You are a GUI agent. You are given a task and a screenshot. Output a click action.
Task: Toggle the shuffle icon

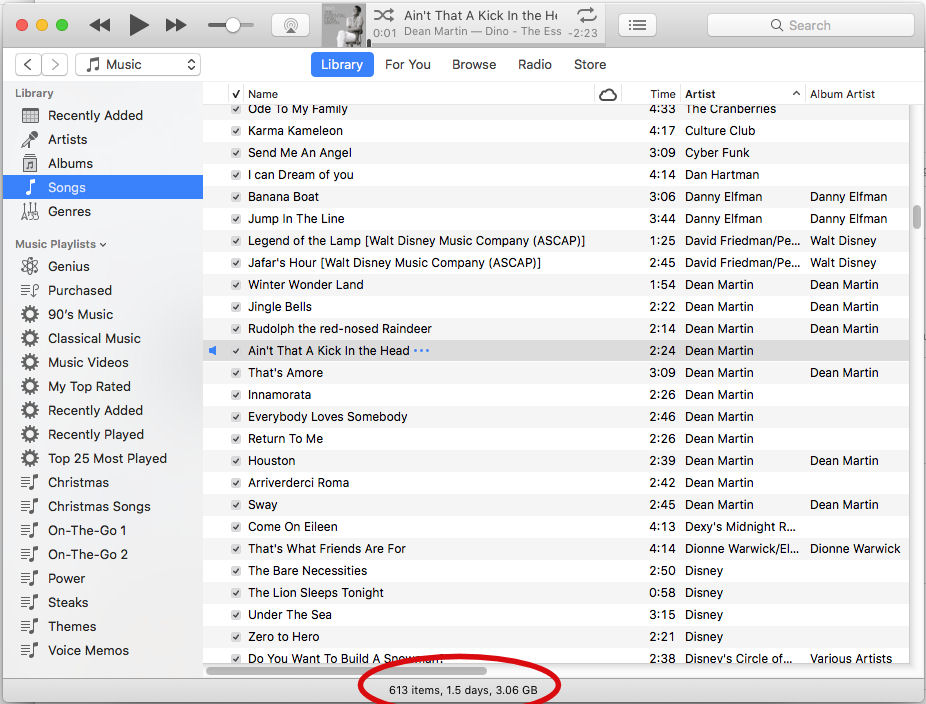(x=384, y=15)
